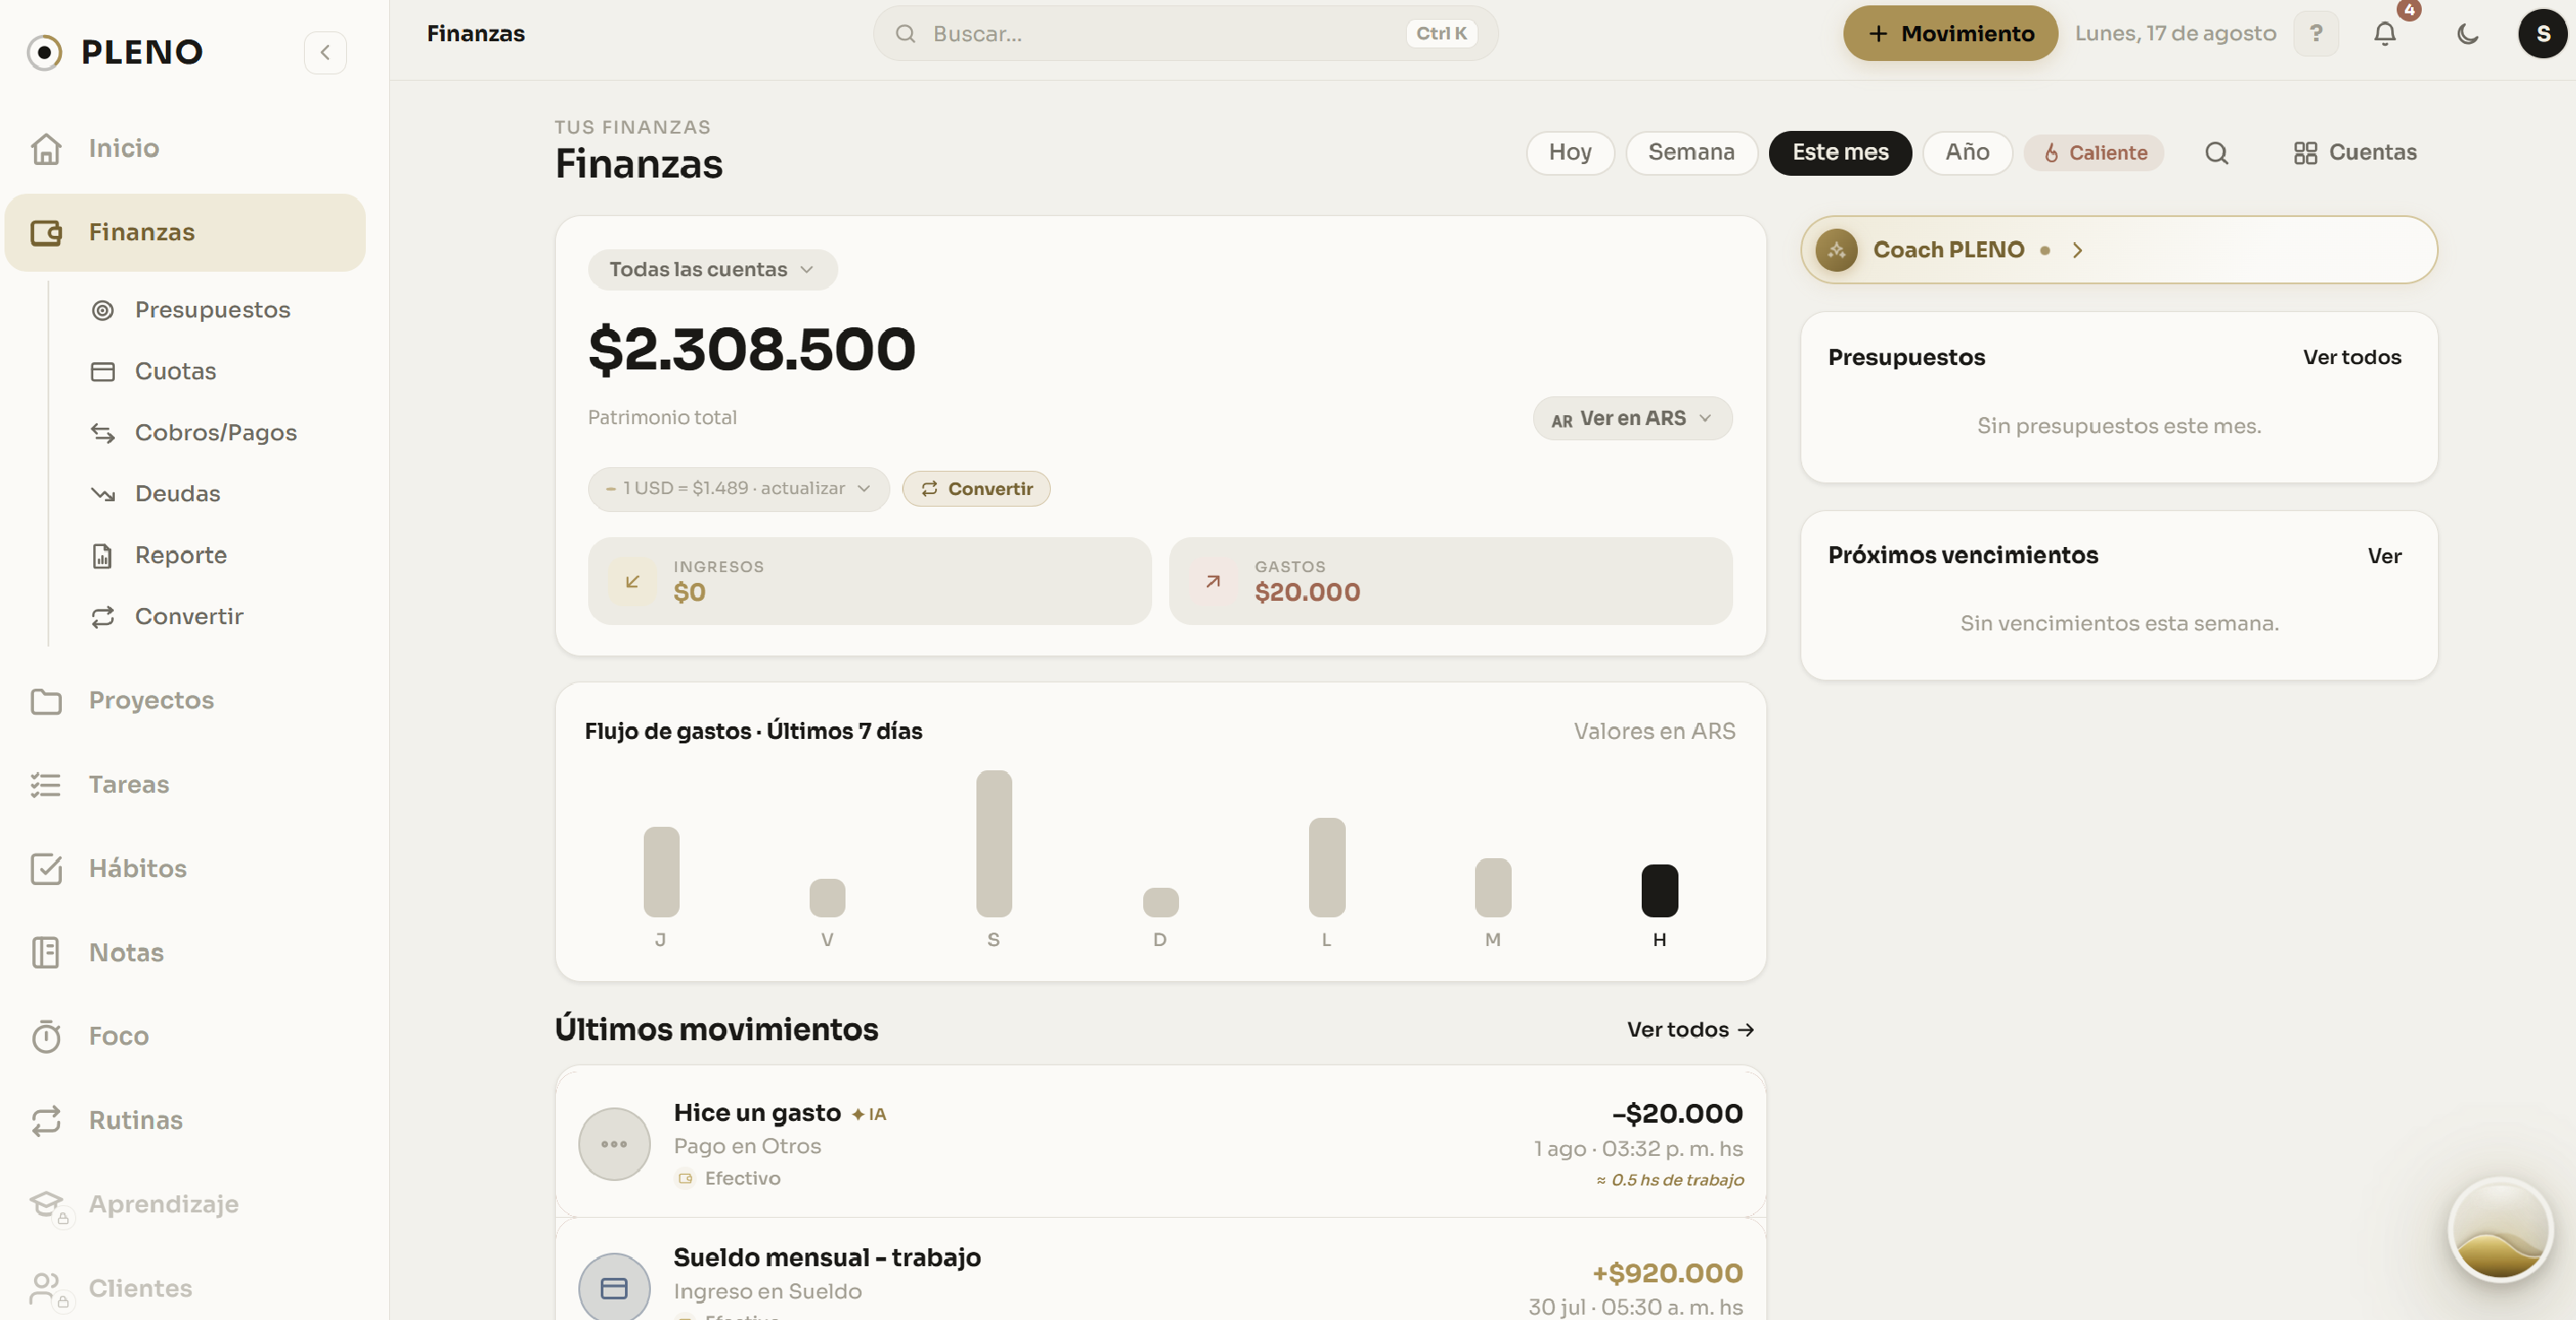Toggle the Caliente filter
The width and height of the screenshot is (2576, 1320).
click(x=2094, y=153)
